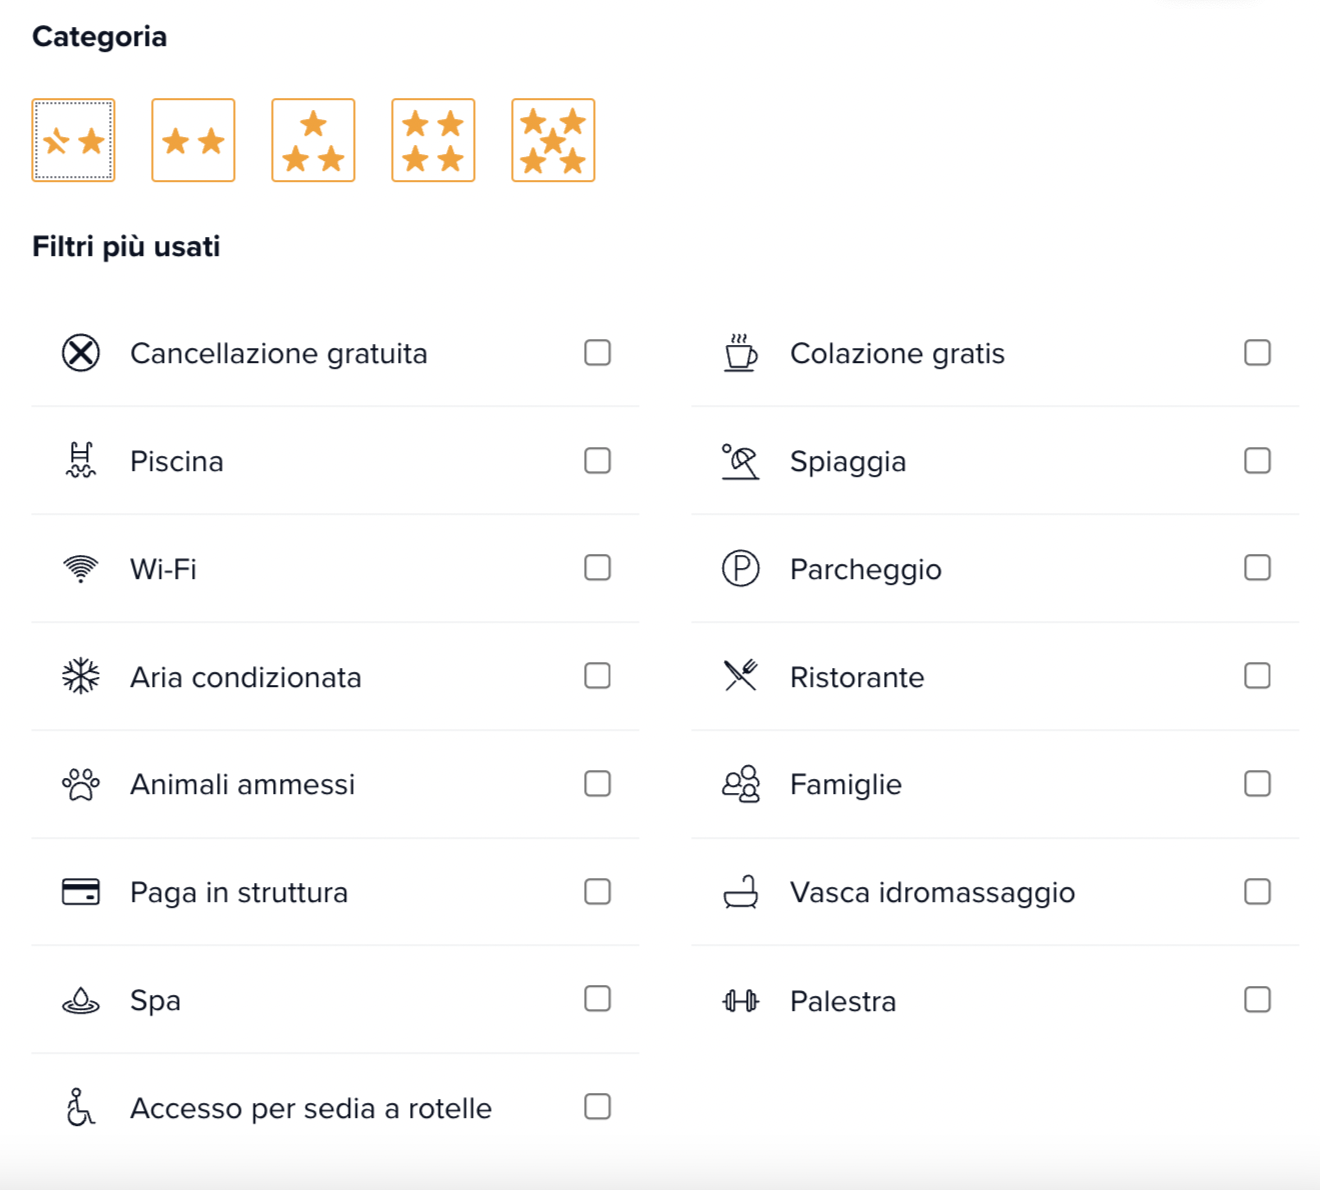Click the Cancellazione gratuita circle-X icon

click(x=81, y=353)
